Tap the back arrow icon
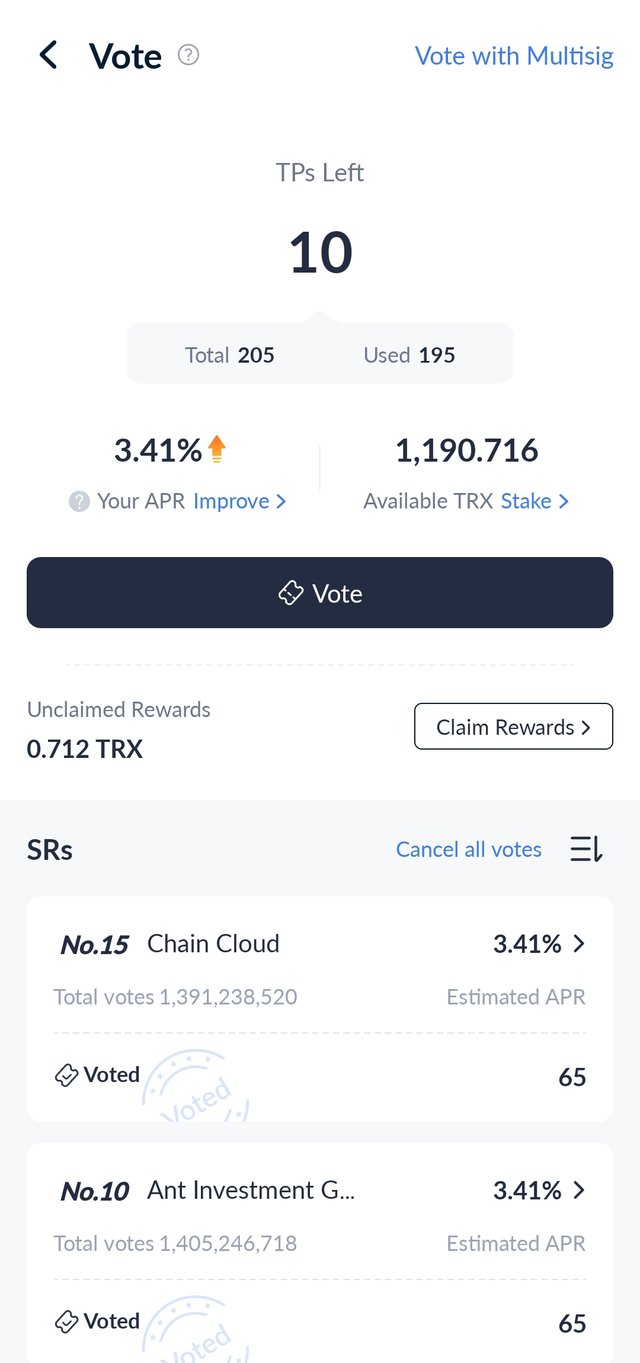 point(48,55)
